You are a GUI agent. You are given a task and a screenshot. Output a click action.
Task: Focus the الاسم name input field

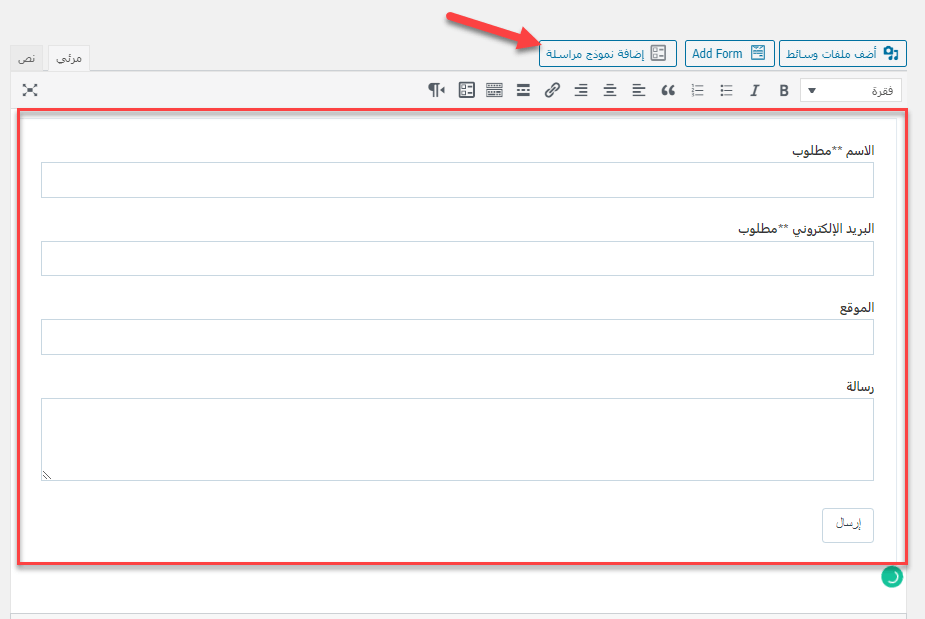click(x=457, y=180)
